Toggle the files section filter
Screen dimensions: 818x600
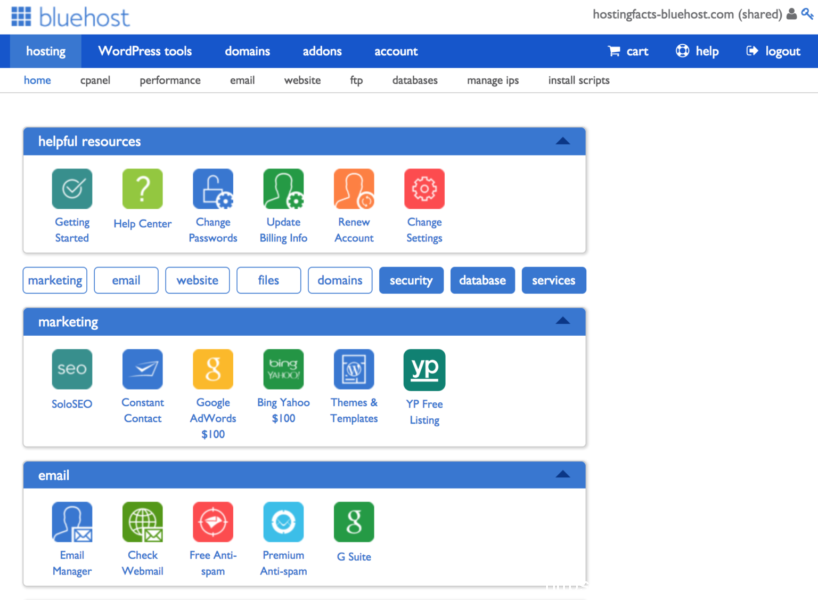pos(269,280)
